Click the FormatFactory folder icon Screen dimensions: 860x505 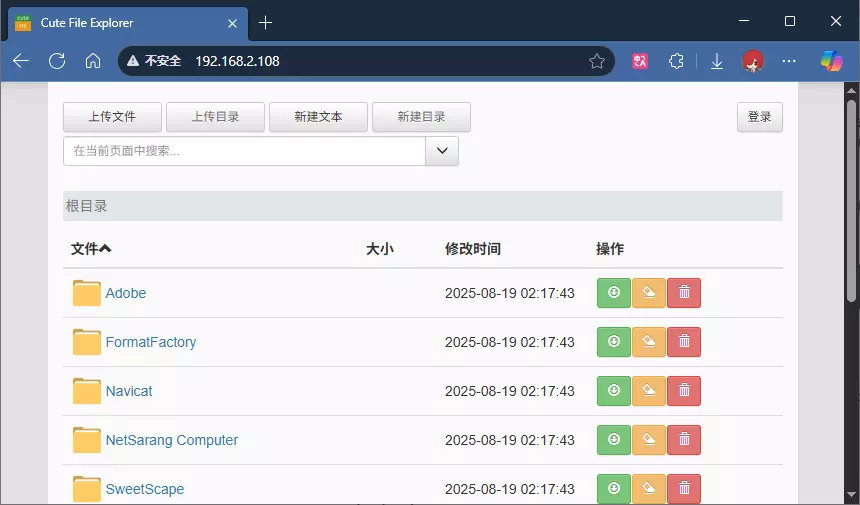point(87,342)
